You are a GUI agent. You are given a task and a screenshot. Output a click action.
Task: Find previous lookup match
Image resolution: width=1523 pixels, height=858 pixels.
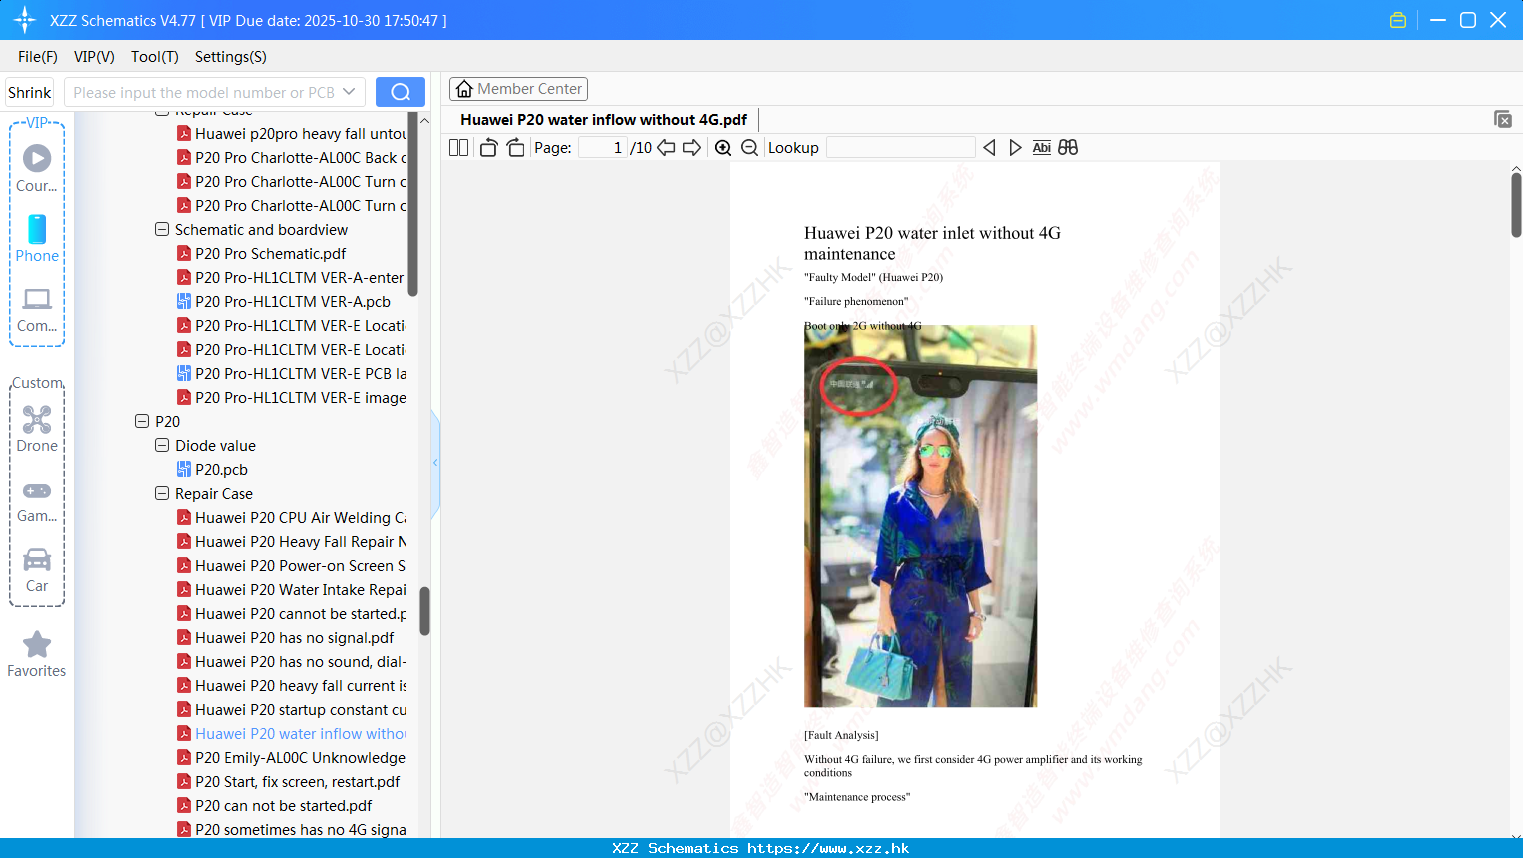pyautogui.click(x=989, y=147)
